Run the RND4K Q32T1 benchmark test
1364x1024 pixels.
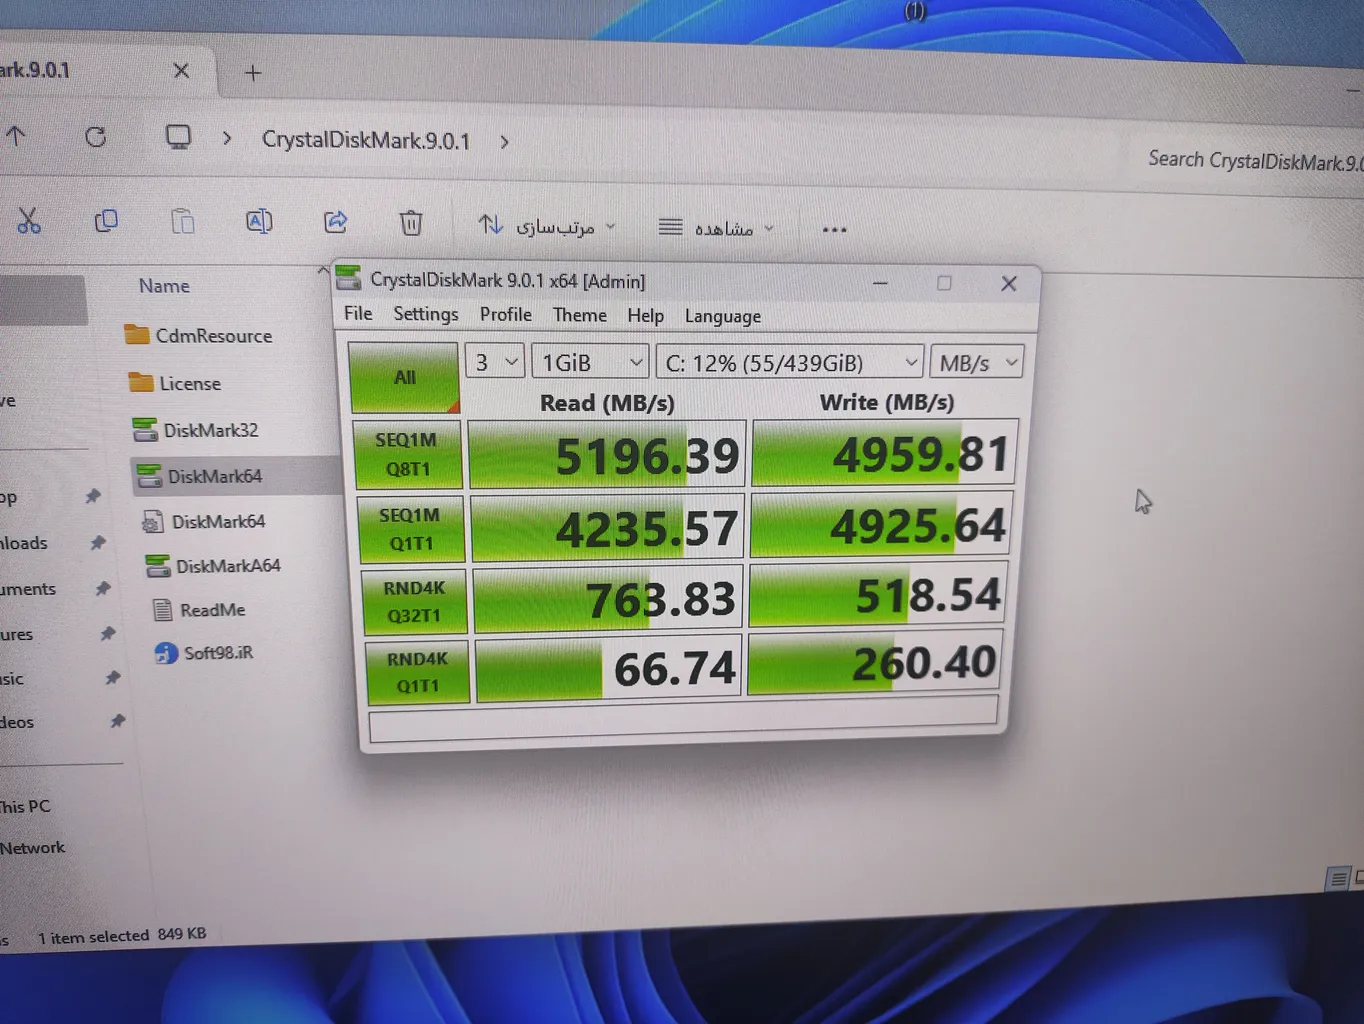pyautogui.click(x=414, y=601)
